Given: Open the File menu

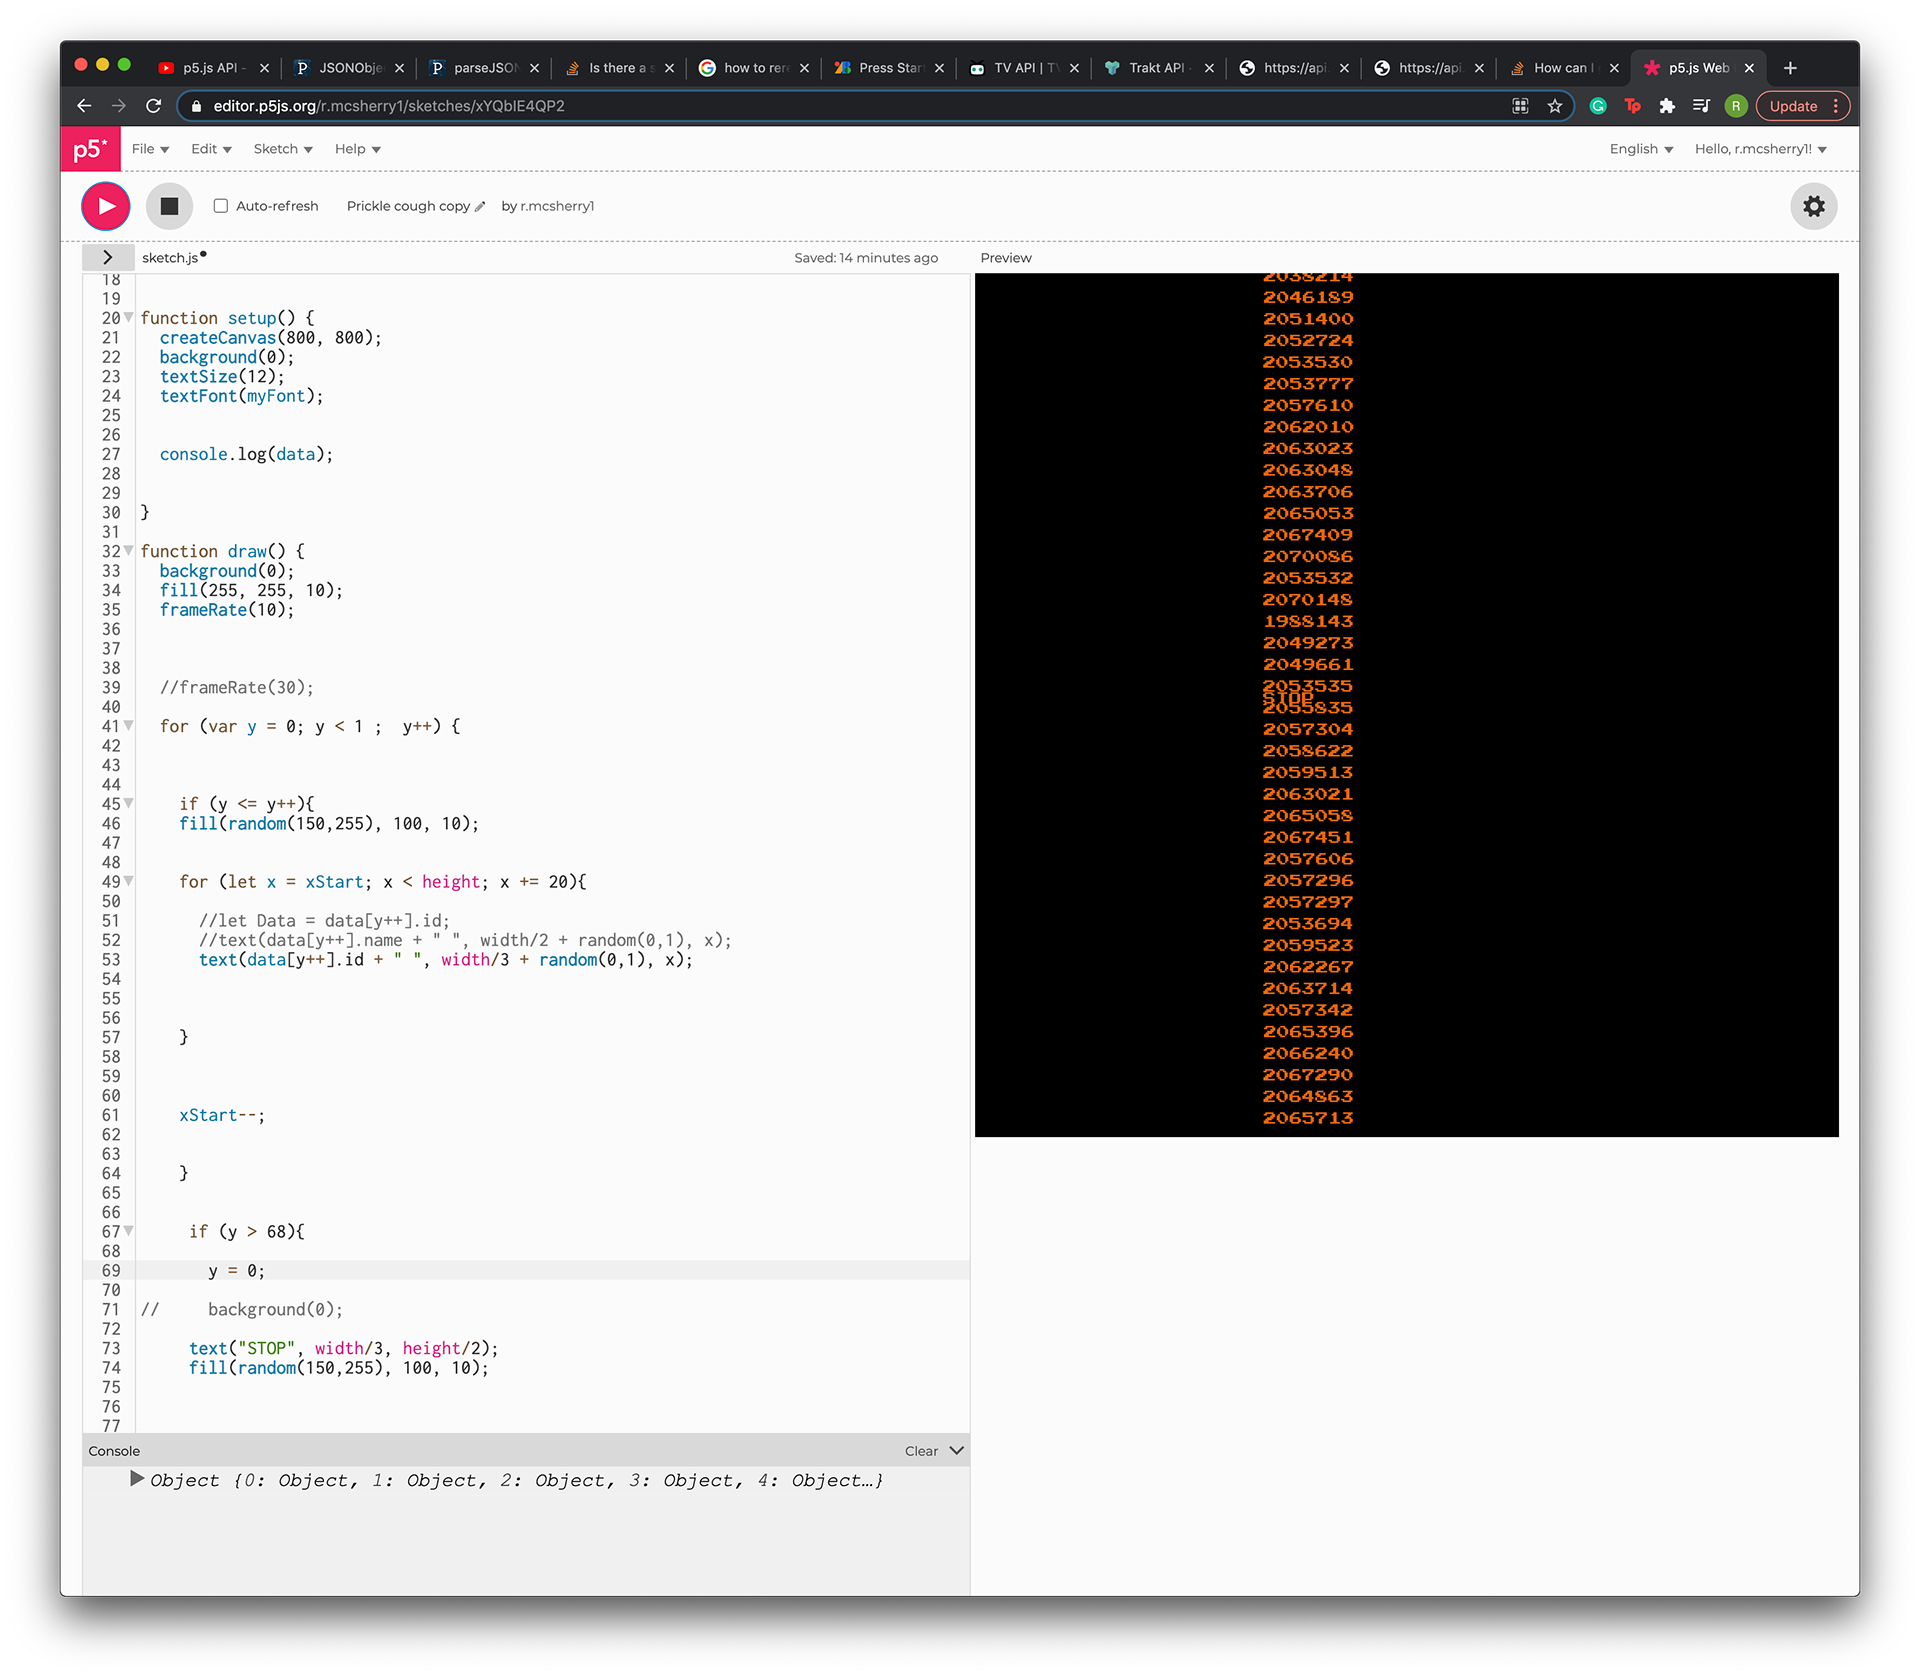Looking at the screenshot, I should pyautogui.click(x=150, y=149).
